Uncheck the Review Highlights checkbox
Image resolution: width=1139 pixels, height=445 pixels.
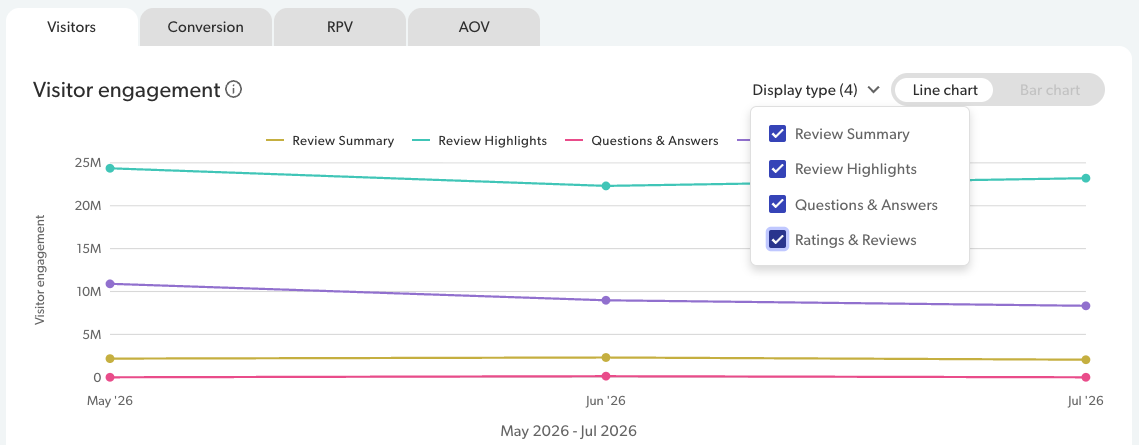[x=777, y=169]
